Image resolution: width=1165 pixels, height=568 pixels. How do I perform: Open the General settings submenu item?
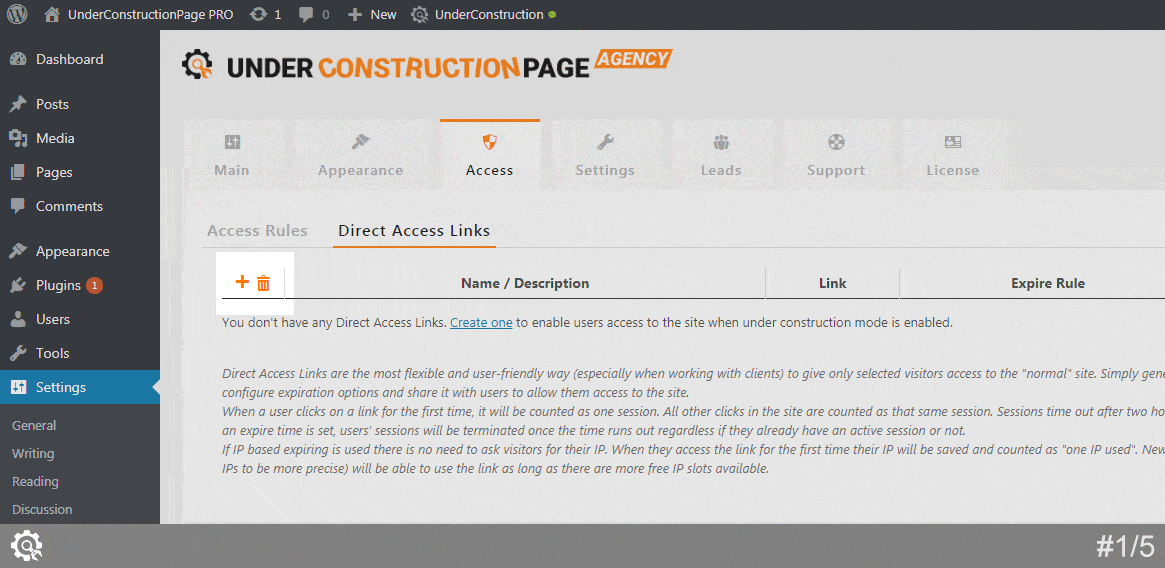tap(33, 425)
